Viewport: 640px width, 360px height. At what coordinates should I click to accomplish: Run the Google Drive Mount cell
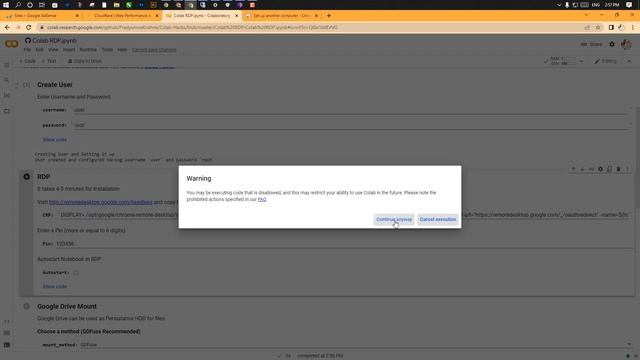pos(27,306)
